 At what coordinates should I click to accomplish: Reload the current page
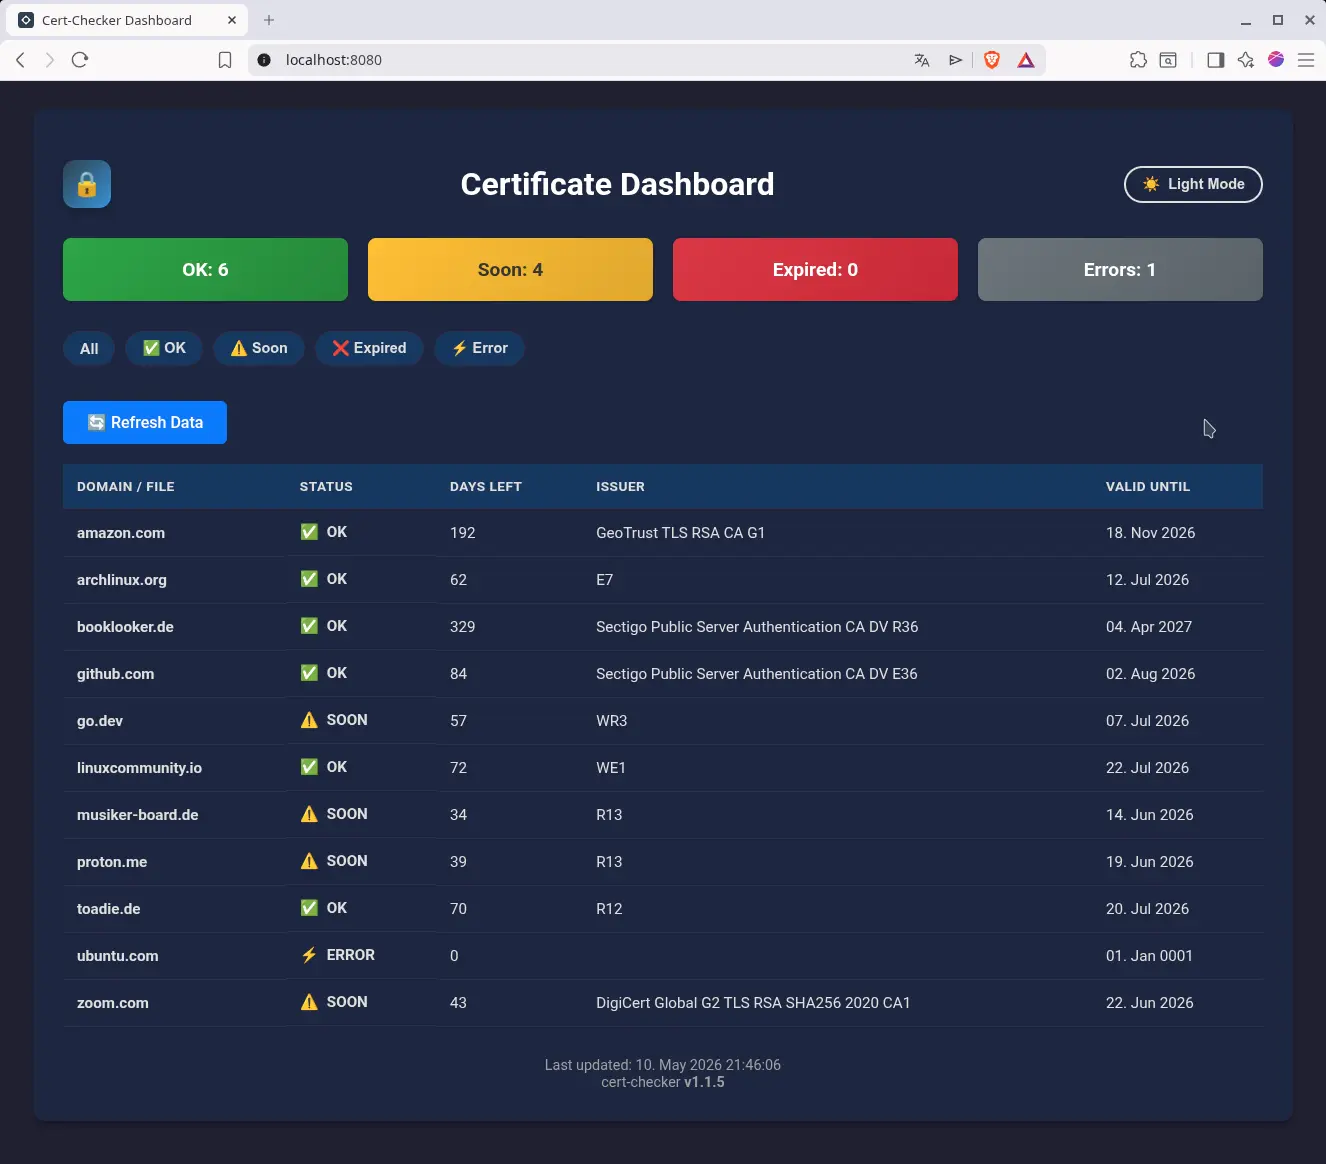80,60
